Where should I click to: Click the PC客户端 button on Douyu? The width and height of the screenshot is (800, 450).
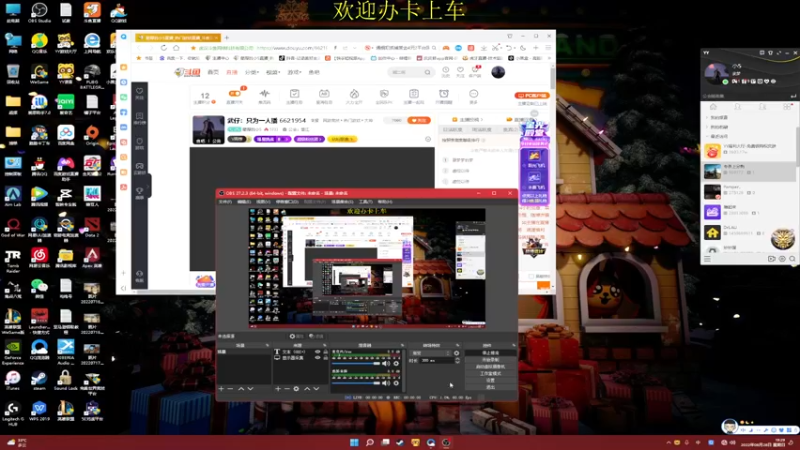(532, 95)
